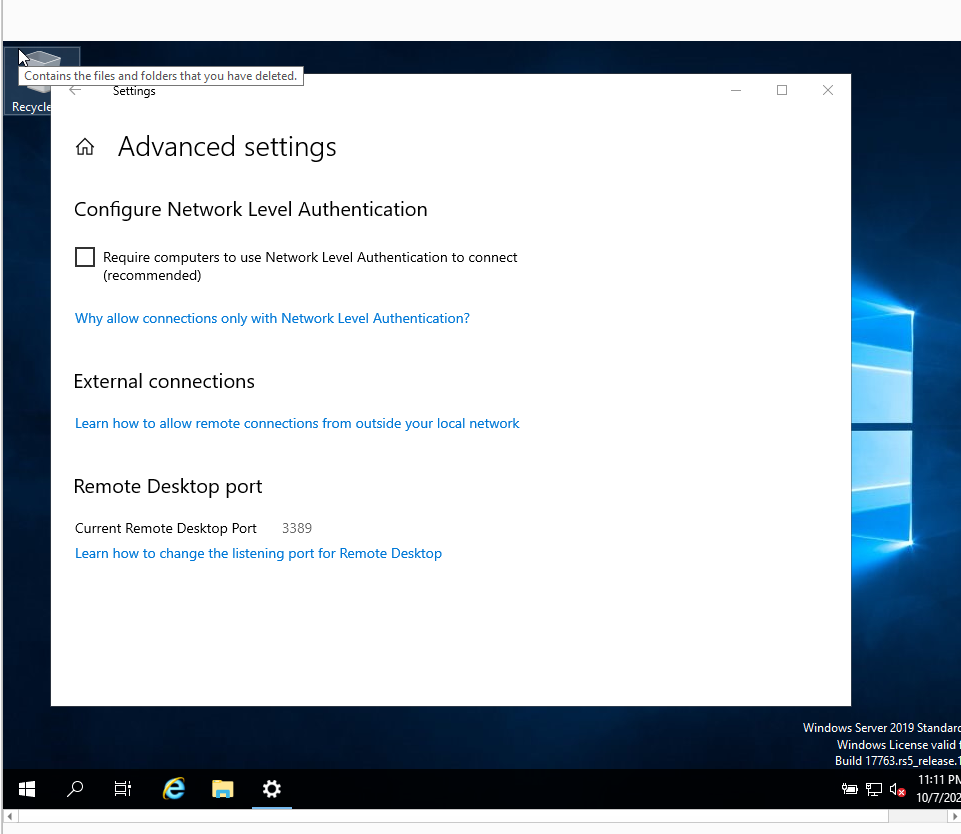Close the Settings window
The width and height of the screenshot is (961, 834).
point(828,91)
